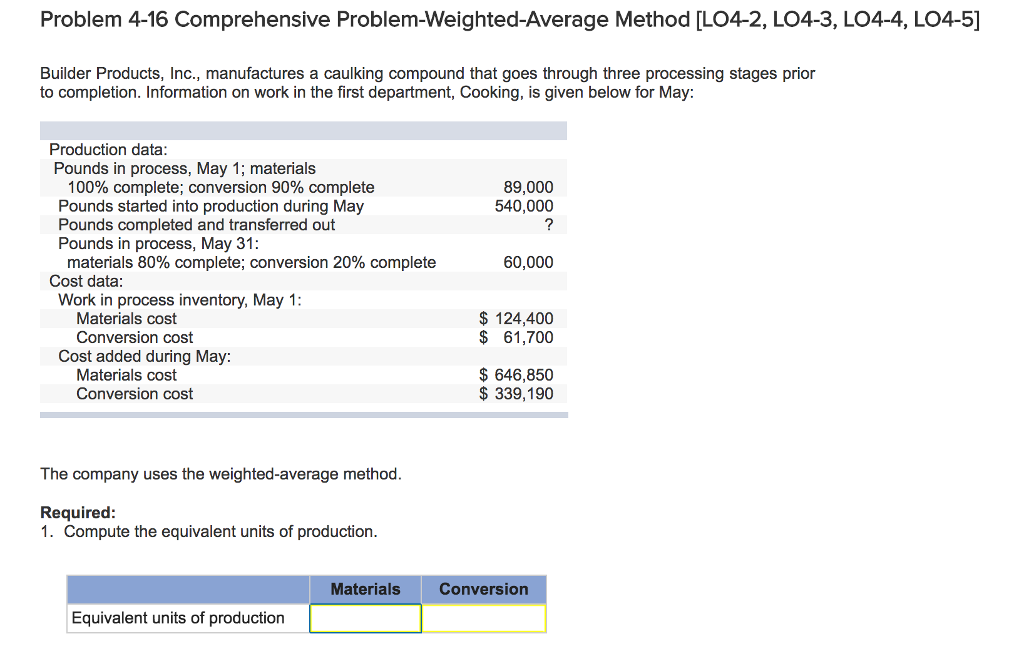Click the $61,700 conversion cost value
This screenshot has height=671, width=1024.
click(520, 337)
